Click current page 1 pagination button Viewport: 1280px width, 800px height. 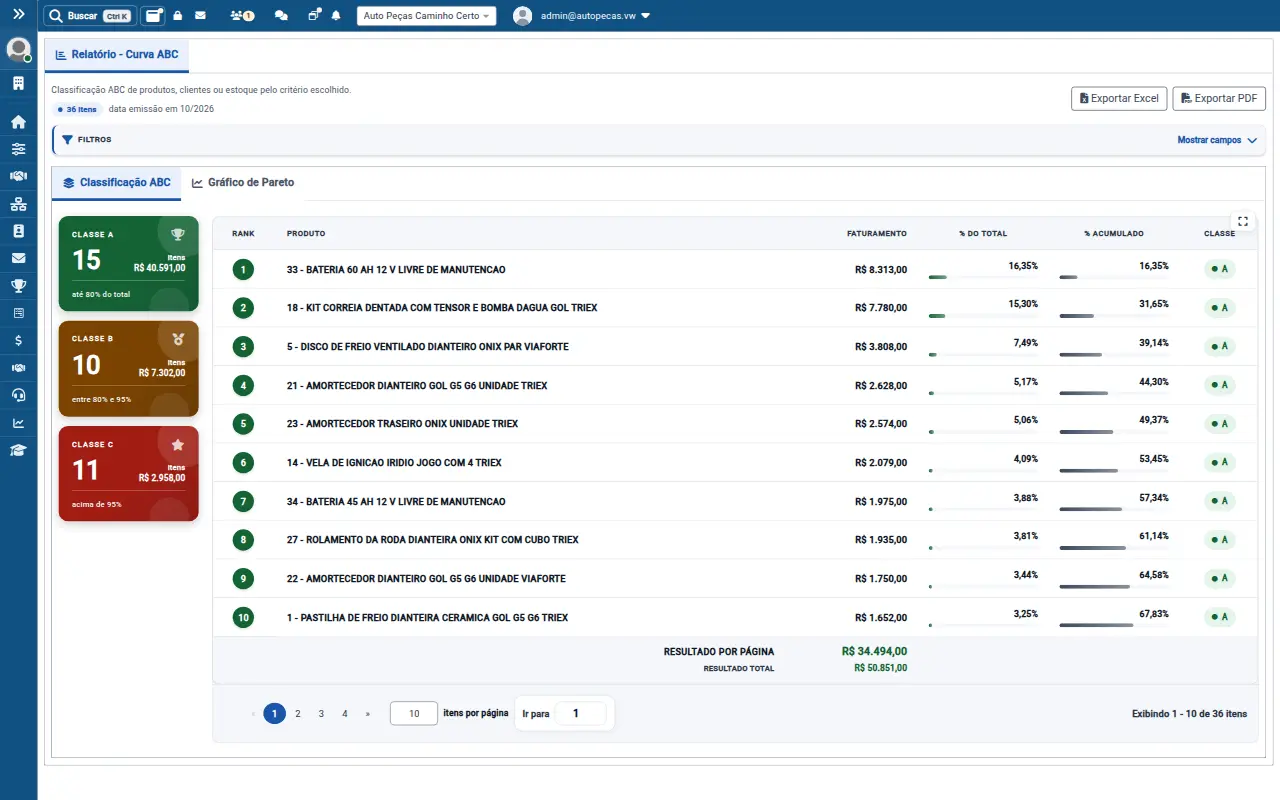[274, 714]
